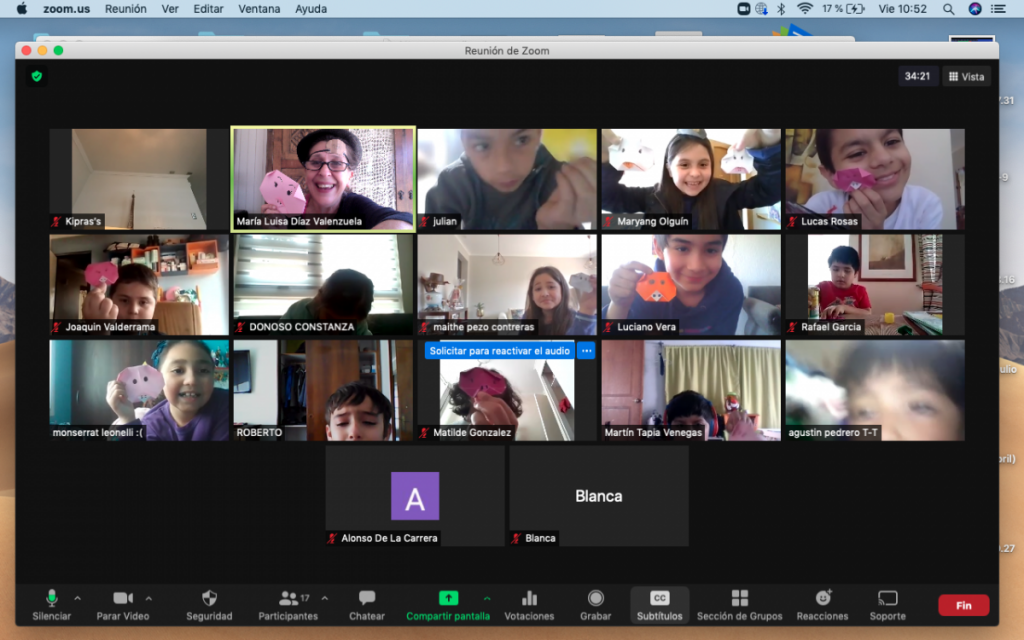This screenshot has width=1024, height=640.
Task: Mute microphone with Silenciar
Action: pos(51,599)
